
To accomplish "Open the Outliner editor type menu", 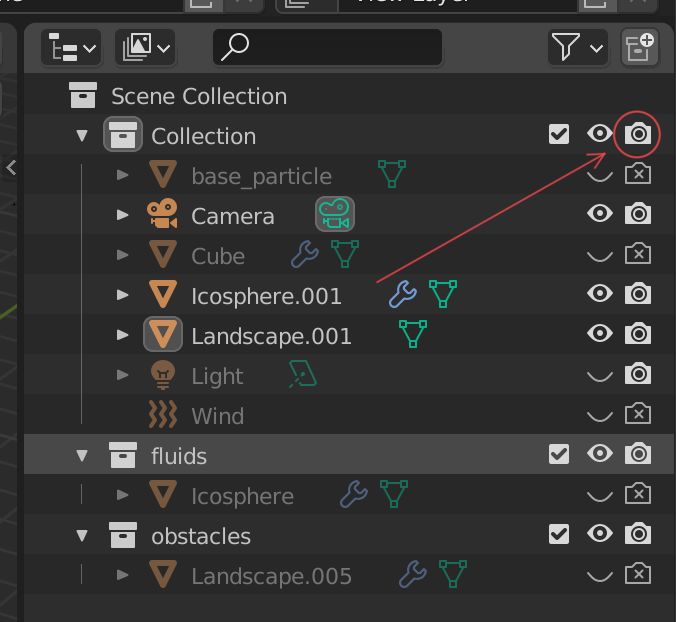I will (x=71, y=48).
